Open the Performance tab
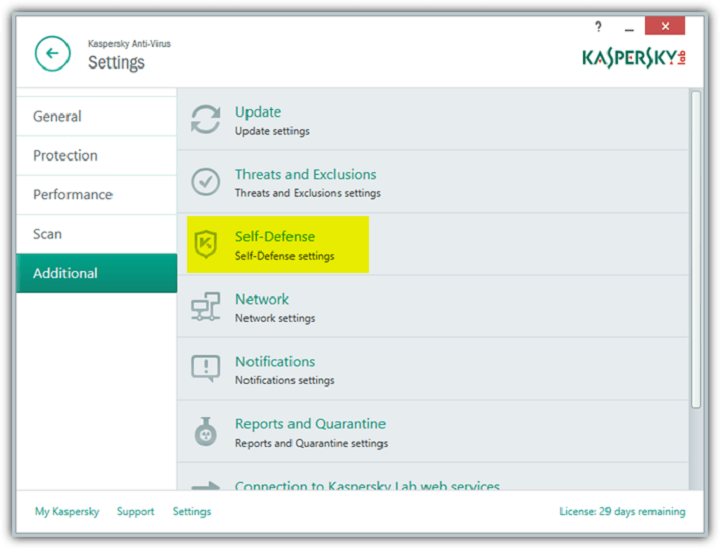 [x=96, y=195]
